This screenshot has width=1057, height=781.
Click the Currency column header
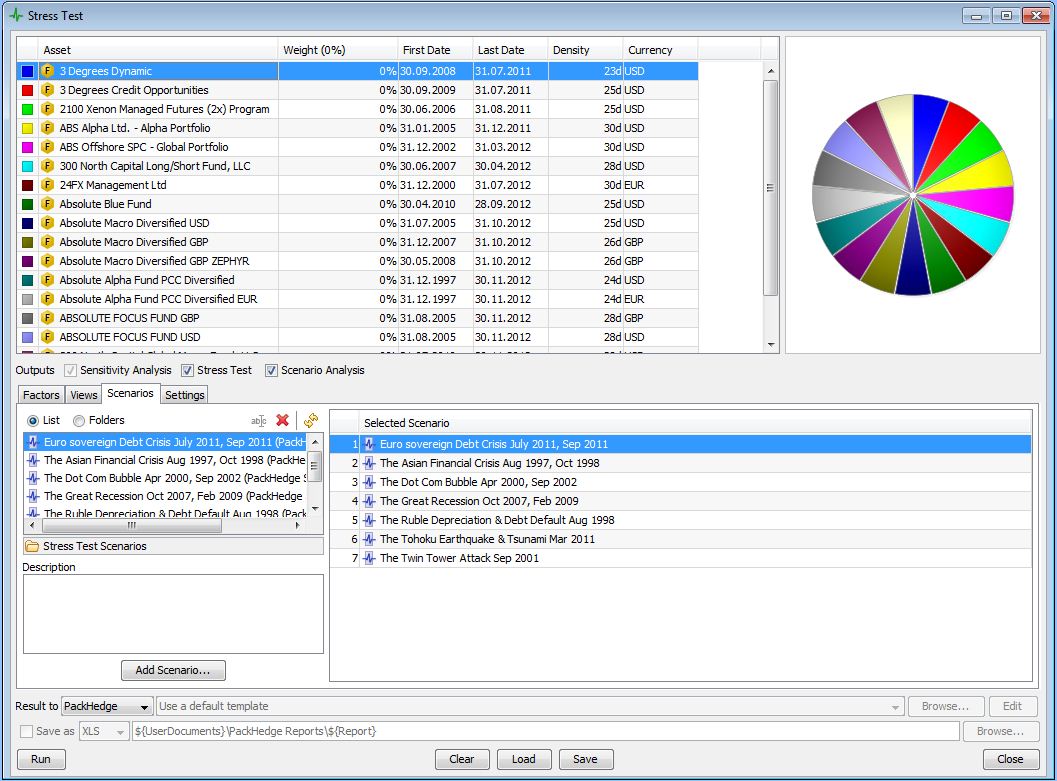[x=661, y=50]
